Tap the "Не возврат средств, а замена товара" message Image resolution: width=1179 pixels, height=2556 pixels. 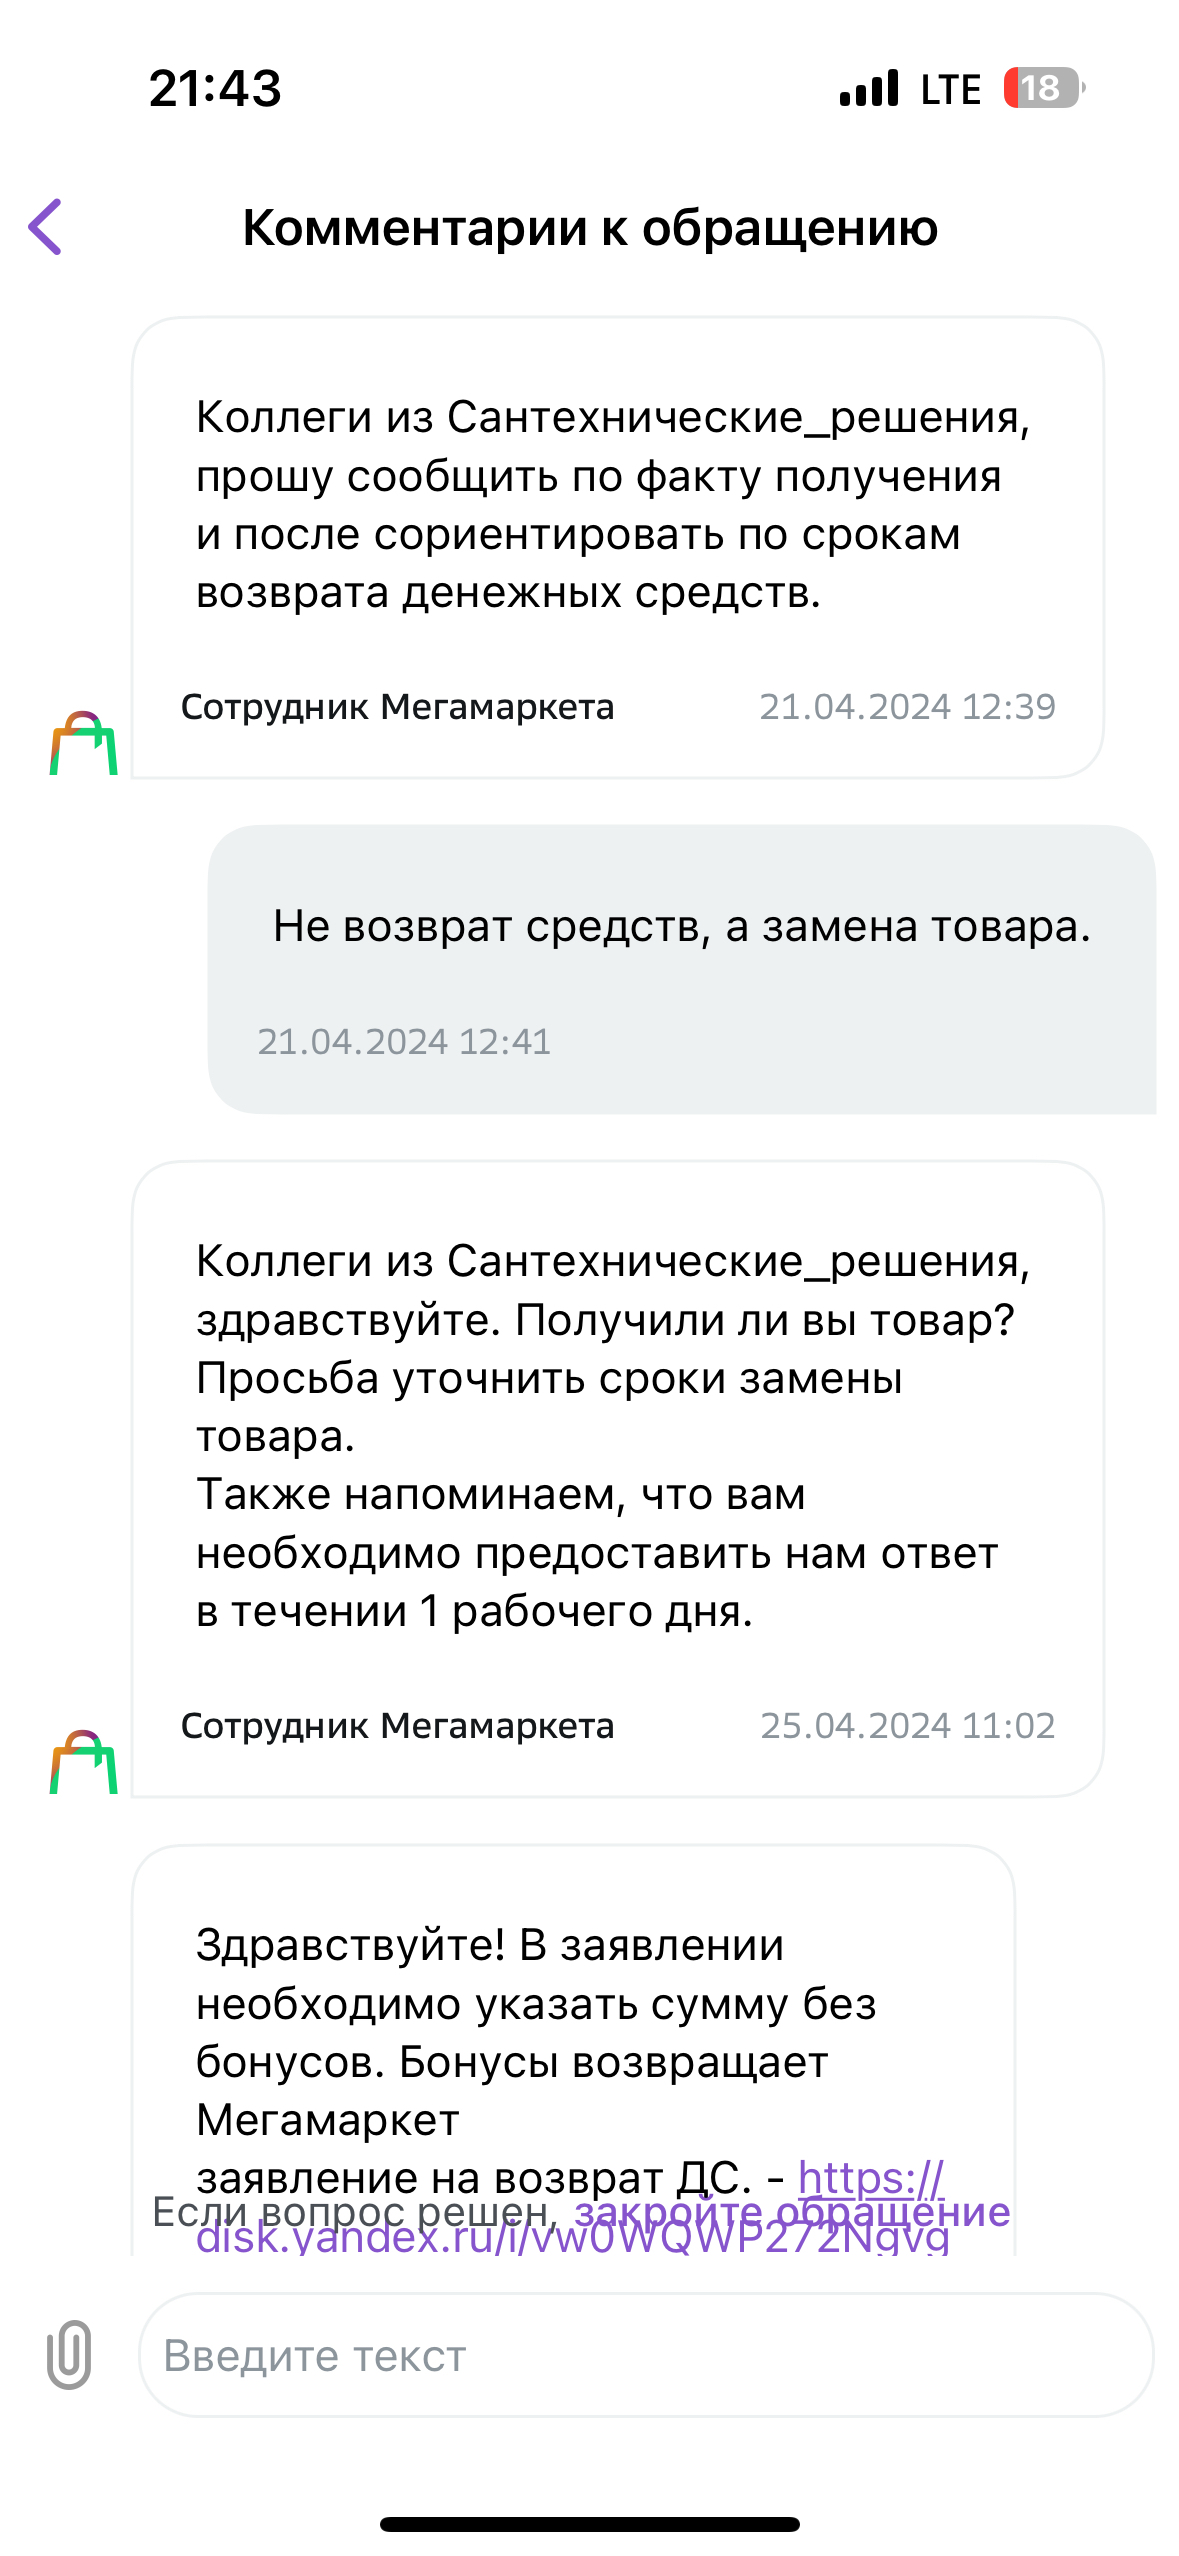[681, 926]
